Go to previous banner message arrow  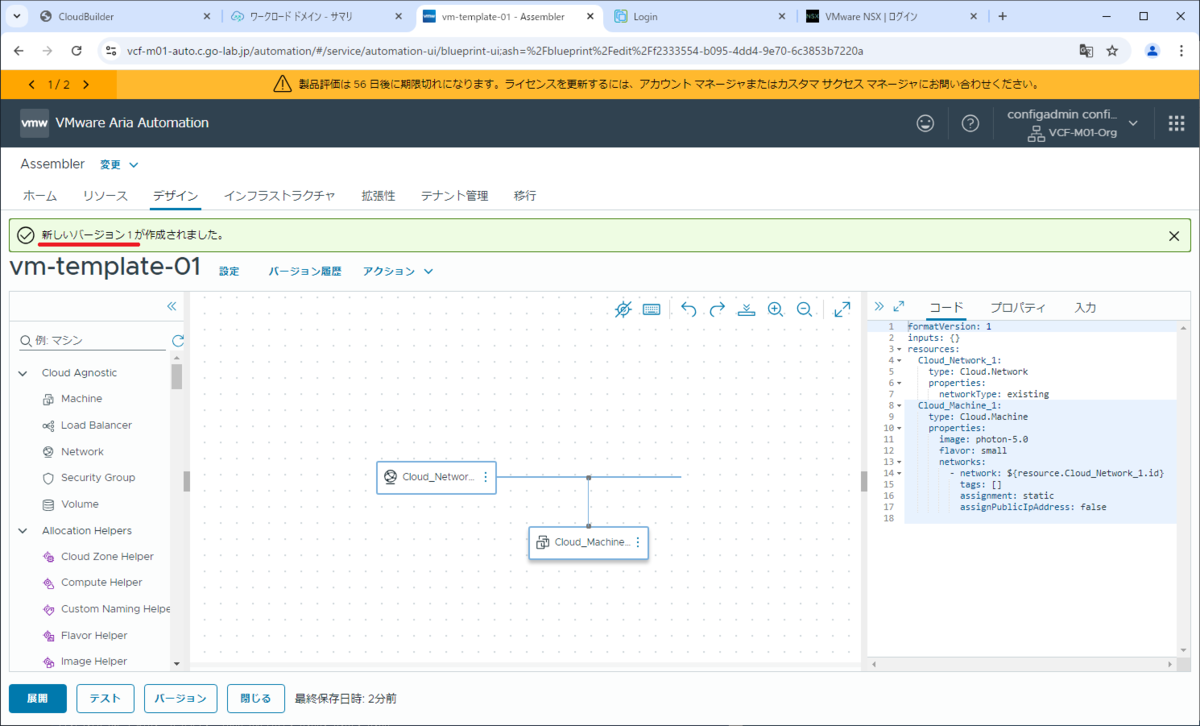pyautogui.click(x=32, y=85)
